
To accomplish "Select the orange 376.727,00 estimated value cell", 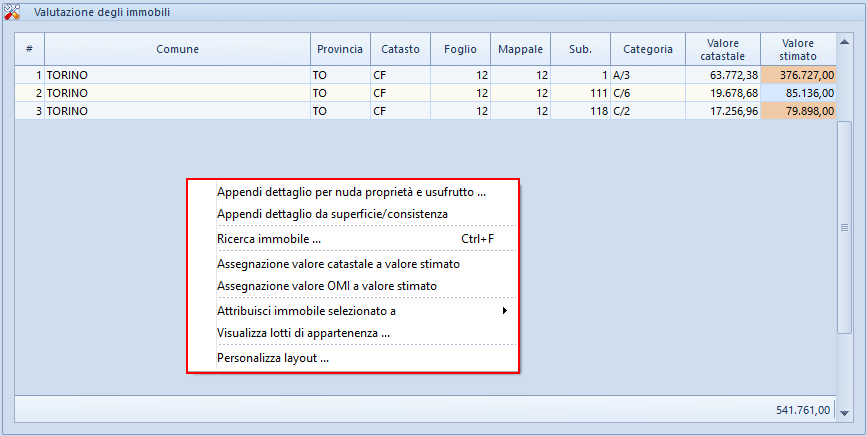I will pyautogui.click(x=798, y=74).
